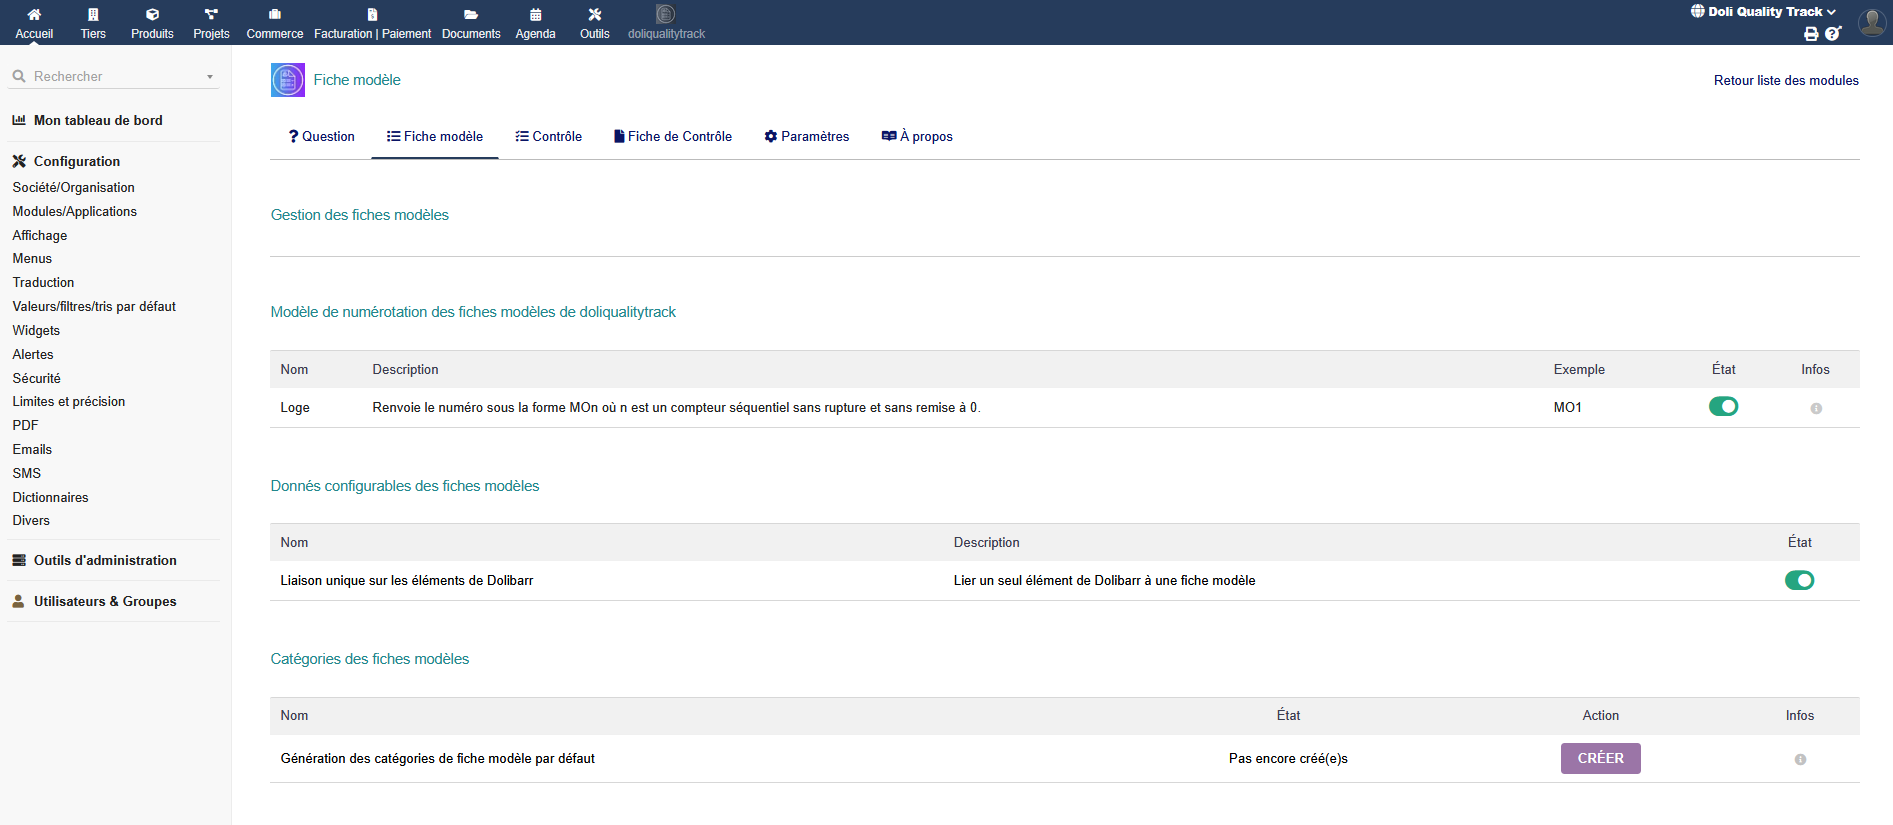The width and height of the screenshot is (1893, 825).
Task: Disable the Loge numbering model toggle
Action: (1723, 407)
